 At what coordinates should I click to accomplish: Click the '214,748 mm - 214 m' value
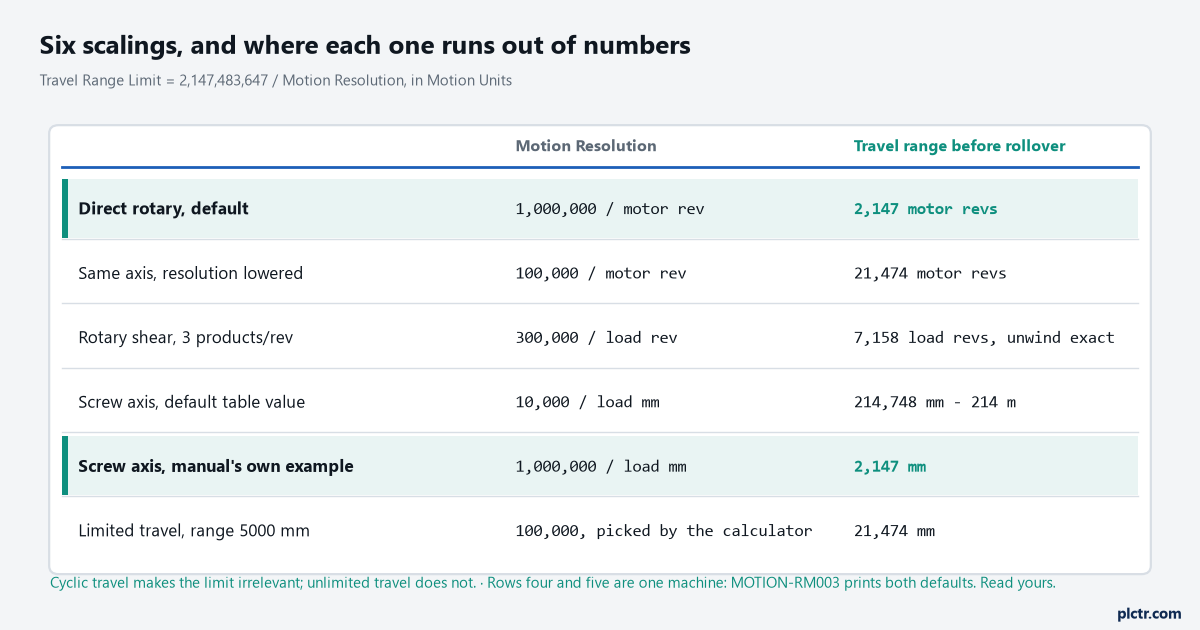(x=935, y=402)
